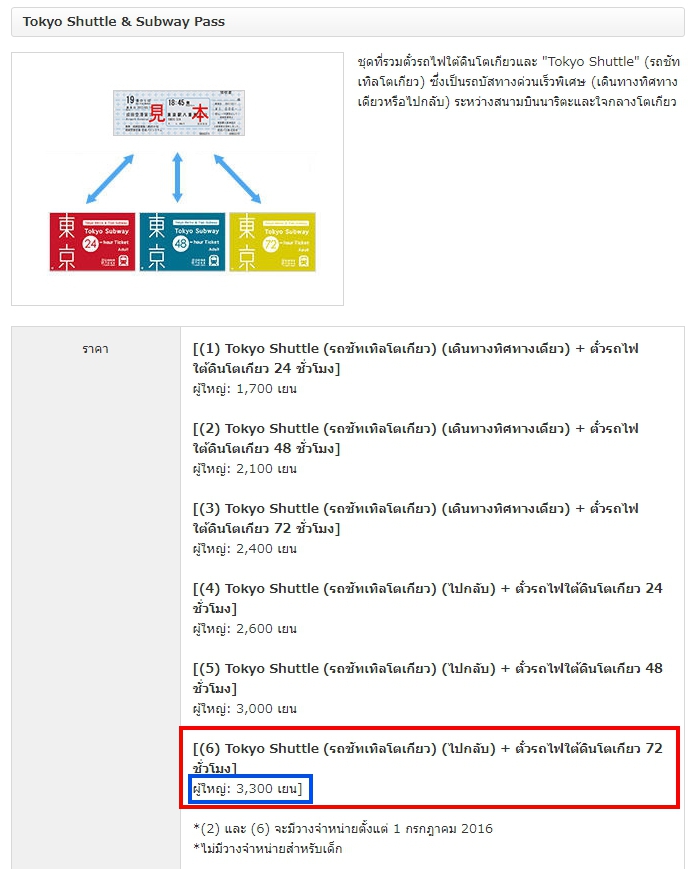Screen dimensions: 695x869
Task: Select the blue 48-hour Tokyo Subway ticket
Action: (x=182, y=242)
